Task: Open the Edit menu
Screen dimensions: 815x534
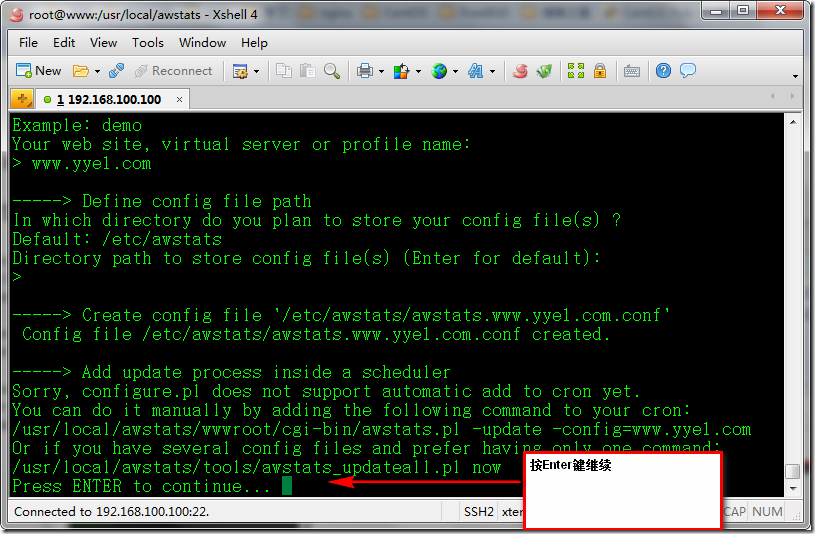Action: (64, 43)
